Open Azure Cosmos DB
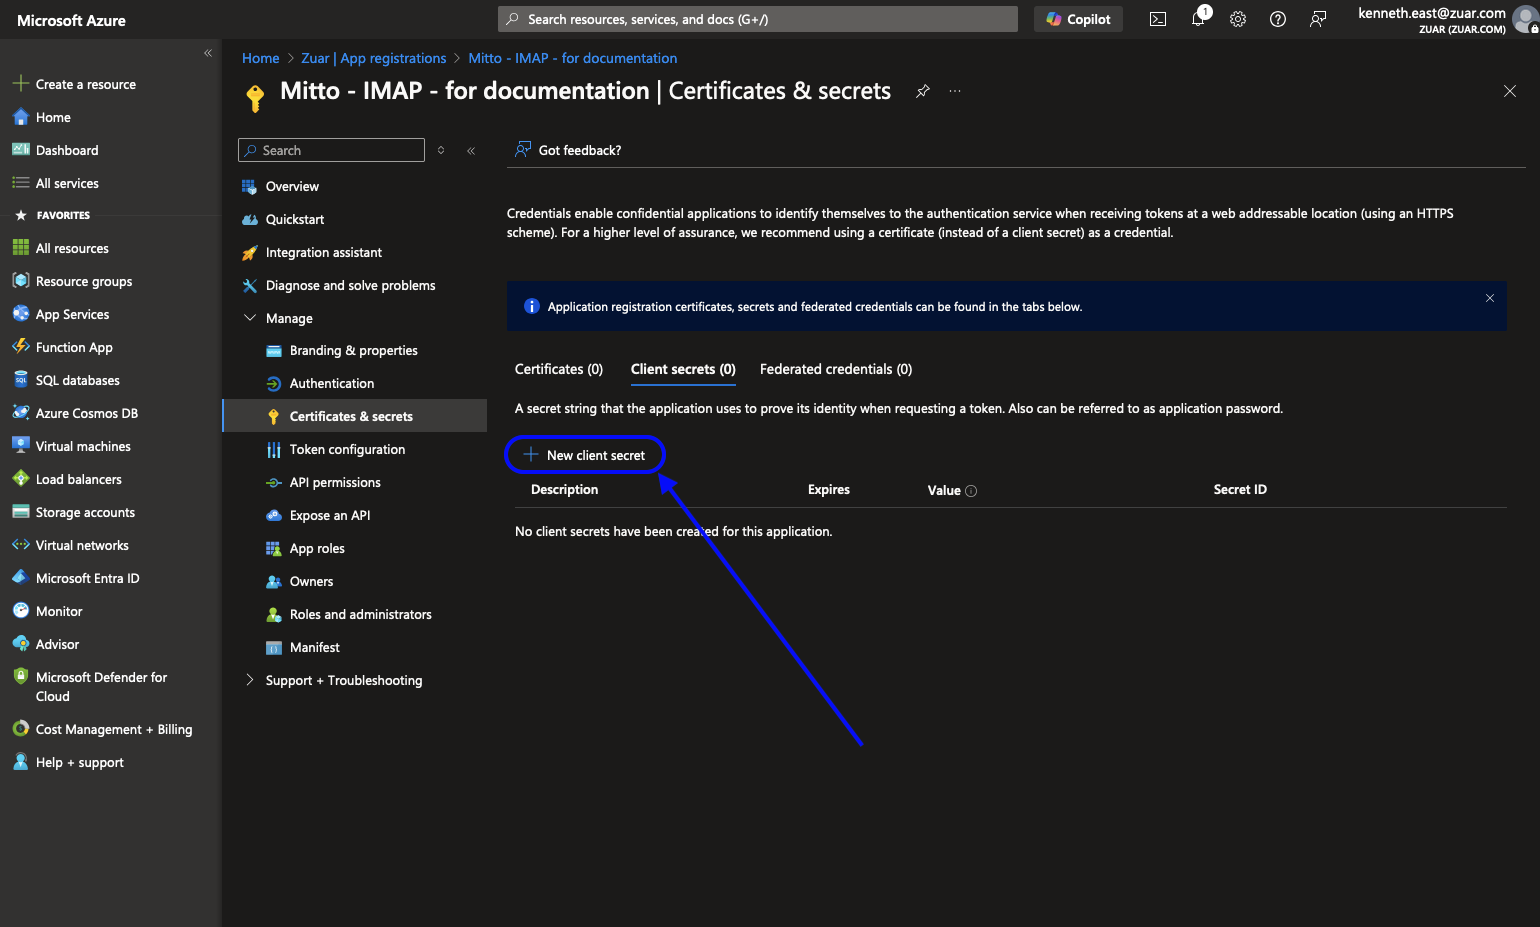 coord(76,413)
